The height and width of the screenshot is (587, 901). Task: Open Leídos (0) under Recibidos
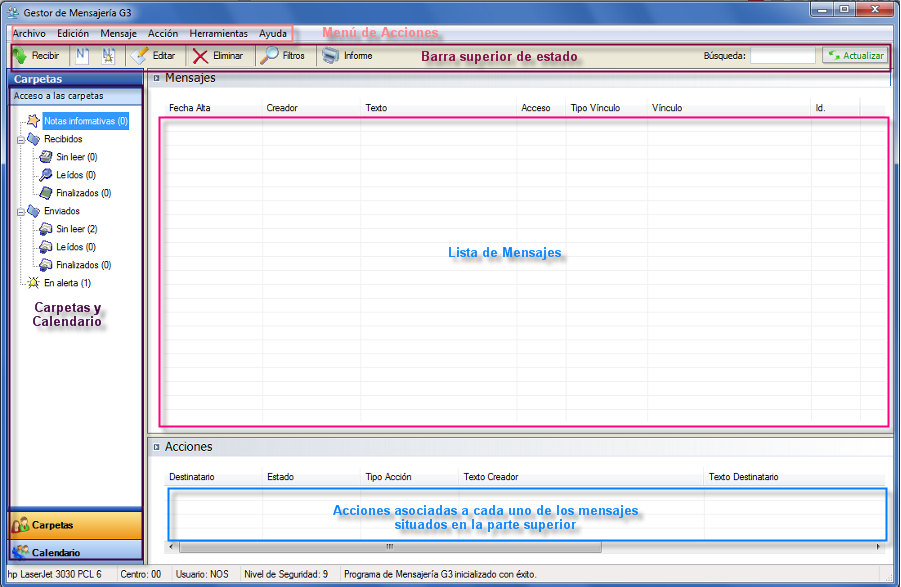point(76,175)
